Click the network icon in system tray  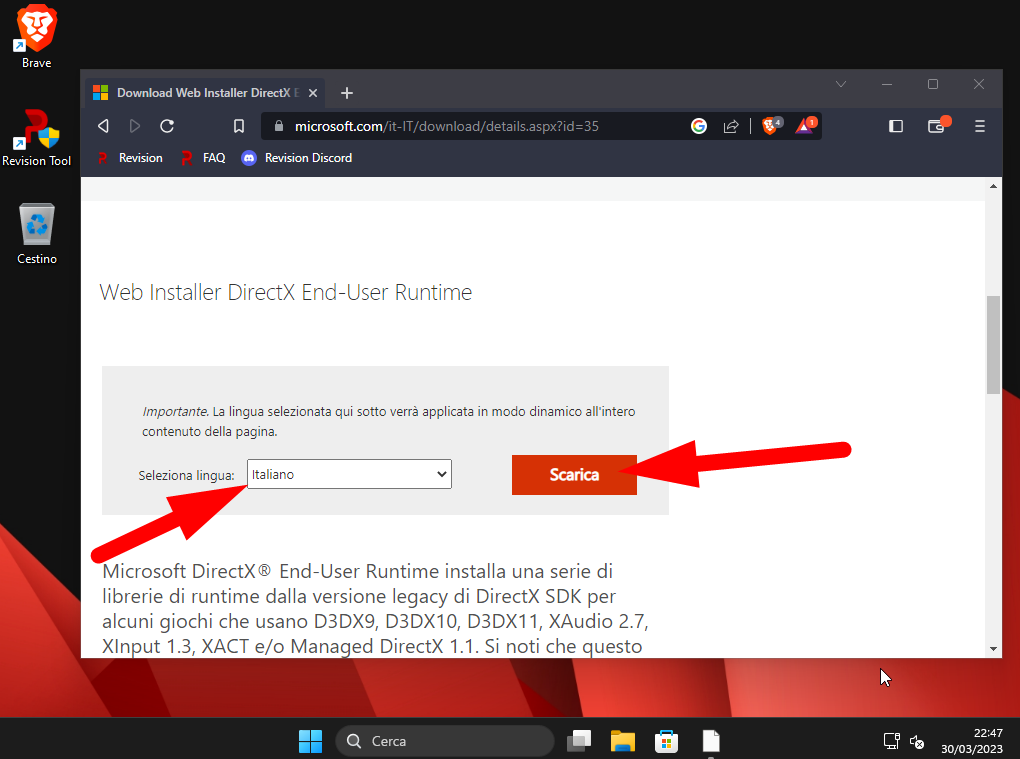[x=891, y=741]
